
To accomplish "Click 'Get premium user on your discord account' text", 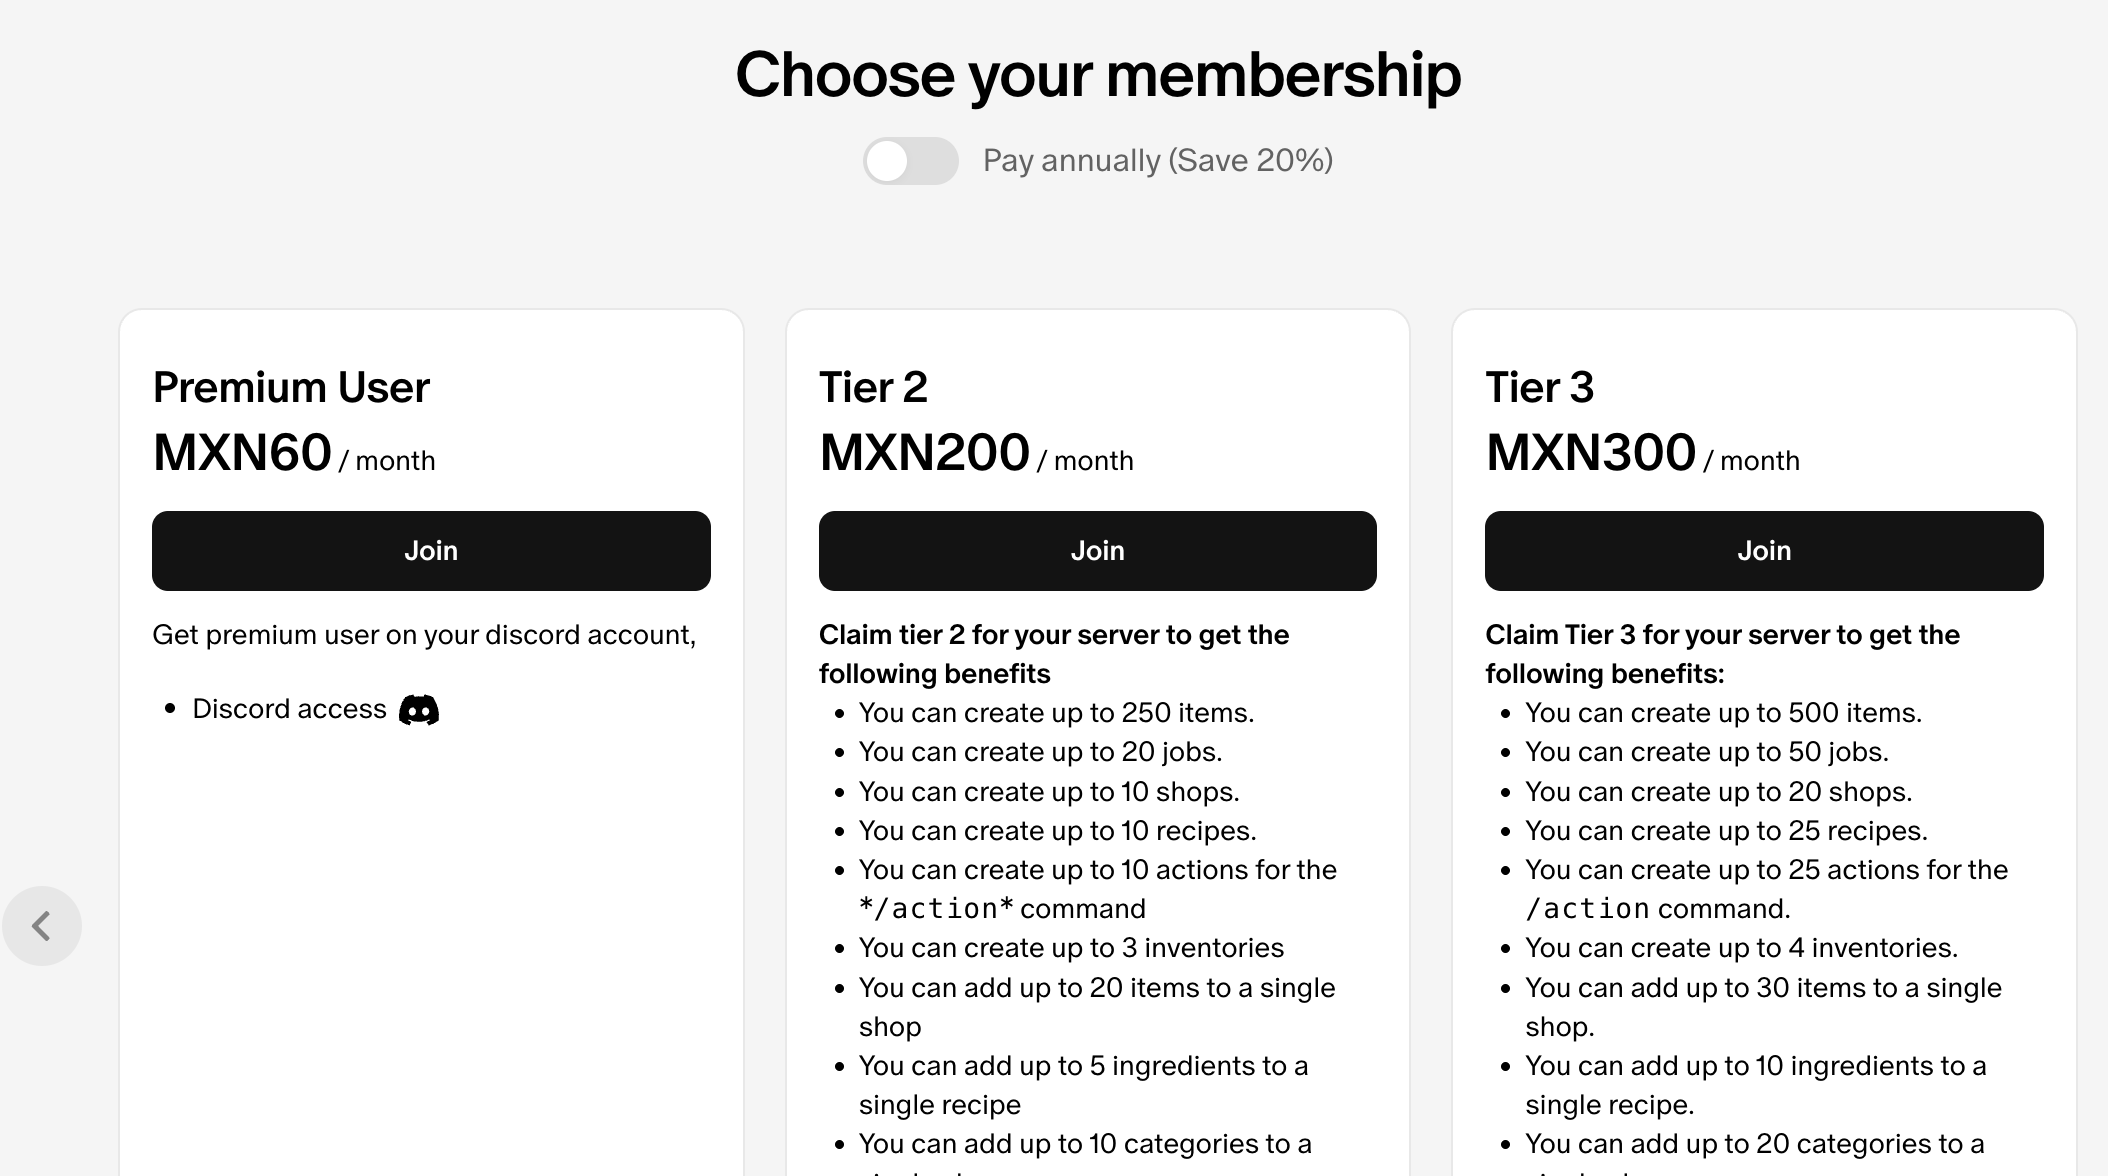I will tap(424, 635).
